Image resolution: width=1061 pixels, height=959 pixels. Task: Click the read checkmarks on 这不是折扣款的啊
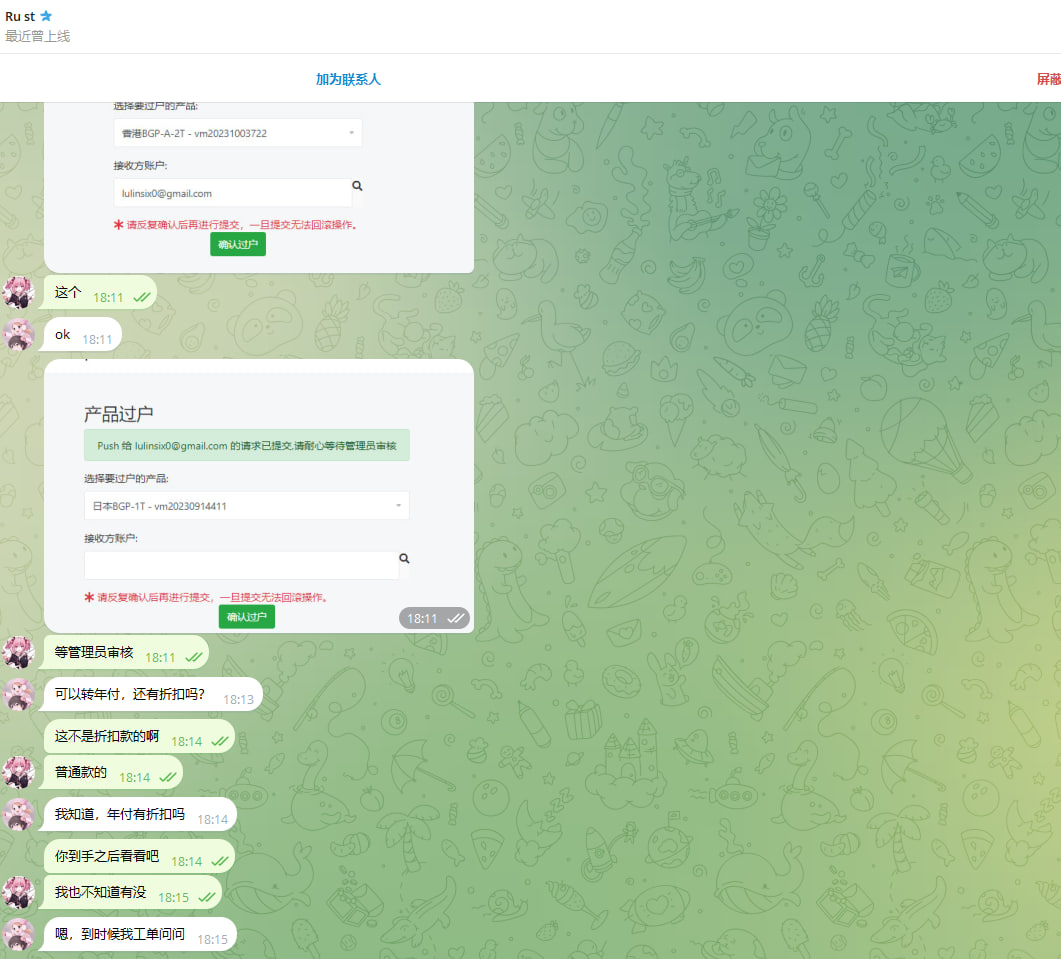click(220, 741)
